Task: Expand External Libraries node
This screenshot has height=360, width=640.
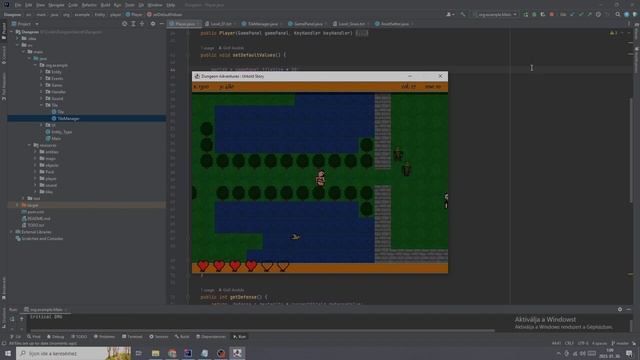Action: pos(12,232)
